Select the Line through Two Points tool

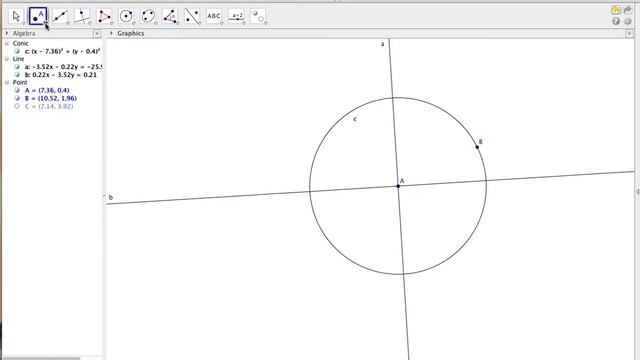pos(60,16)
